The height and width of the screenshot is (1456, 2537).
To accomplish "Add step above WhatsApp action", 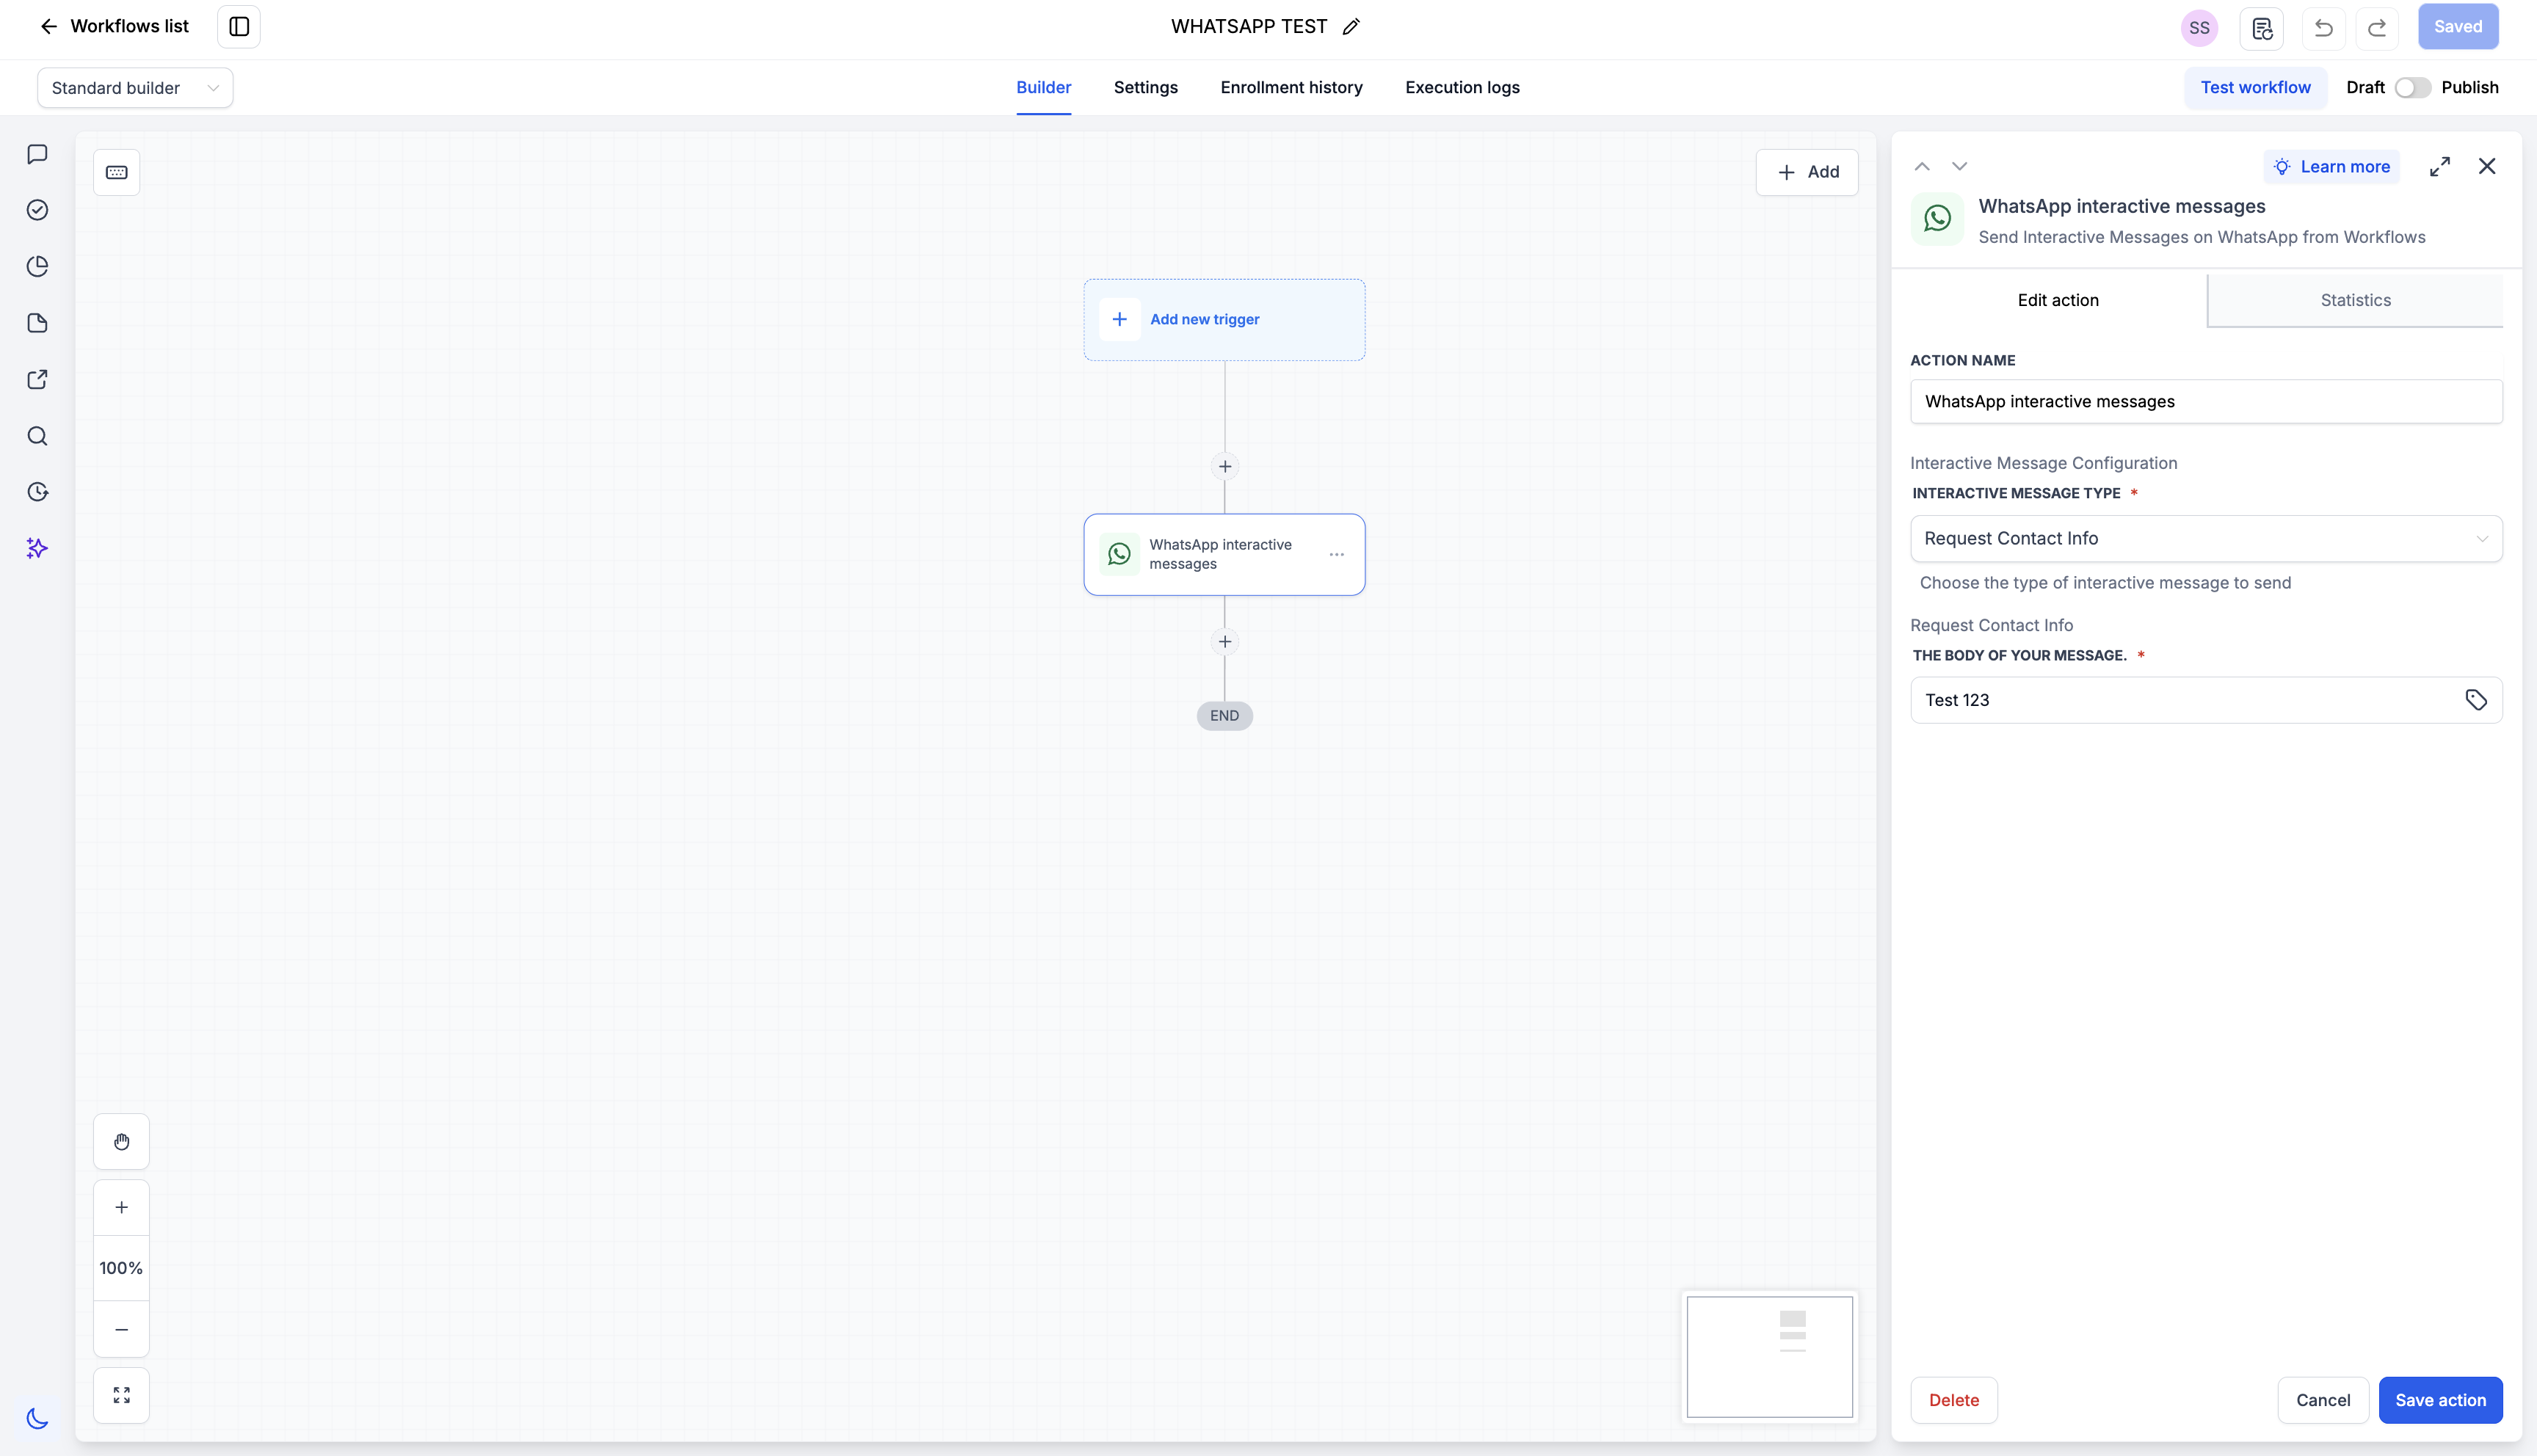I will point(1224,466).
